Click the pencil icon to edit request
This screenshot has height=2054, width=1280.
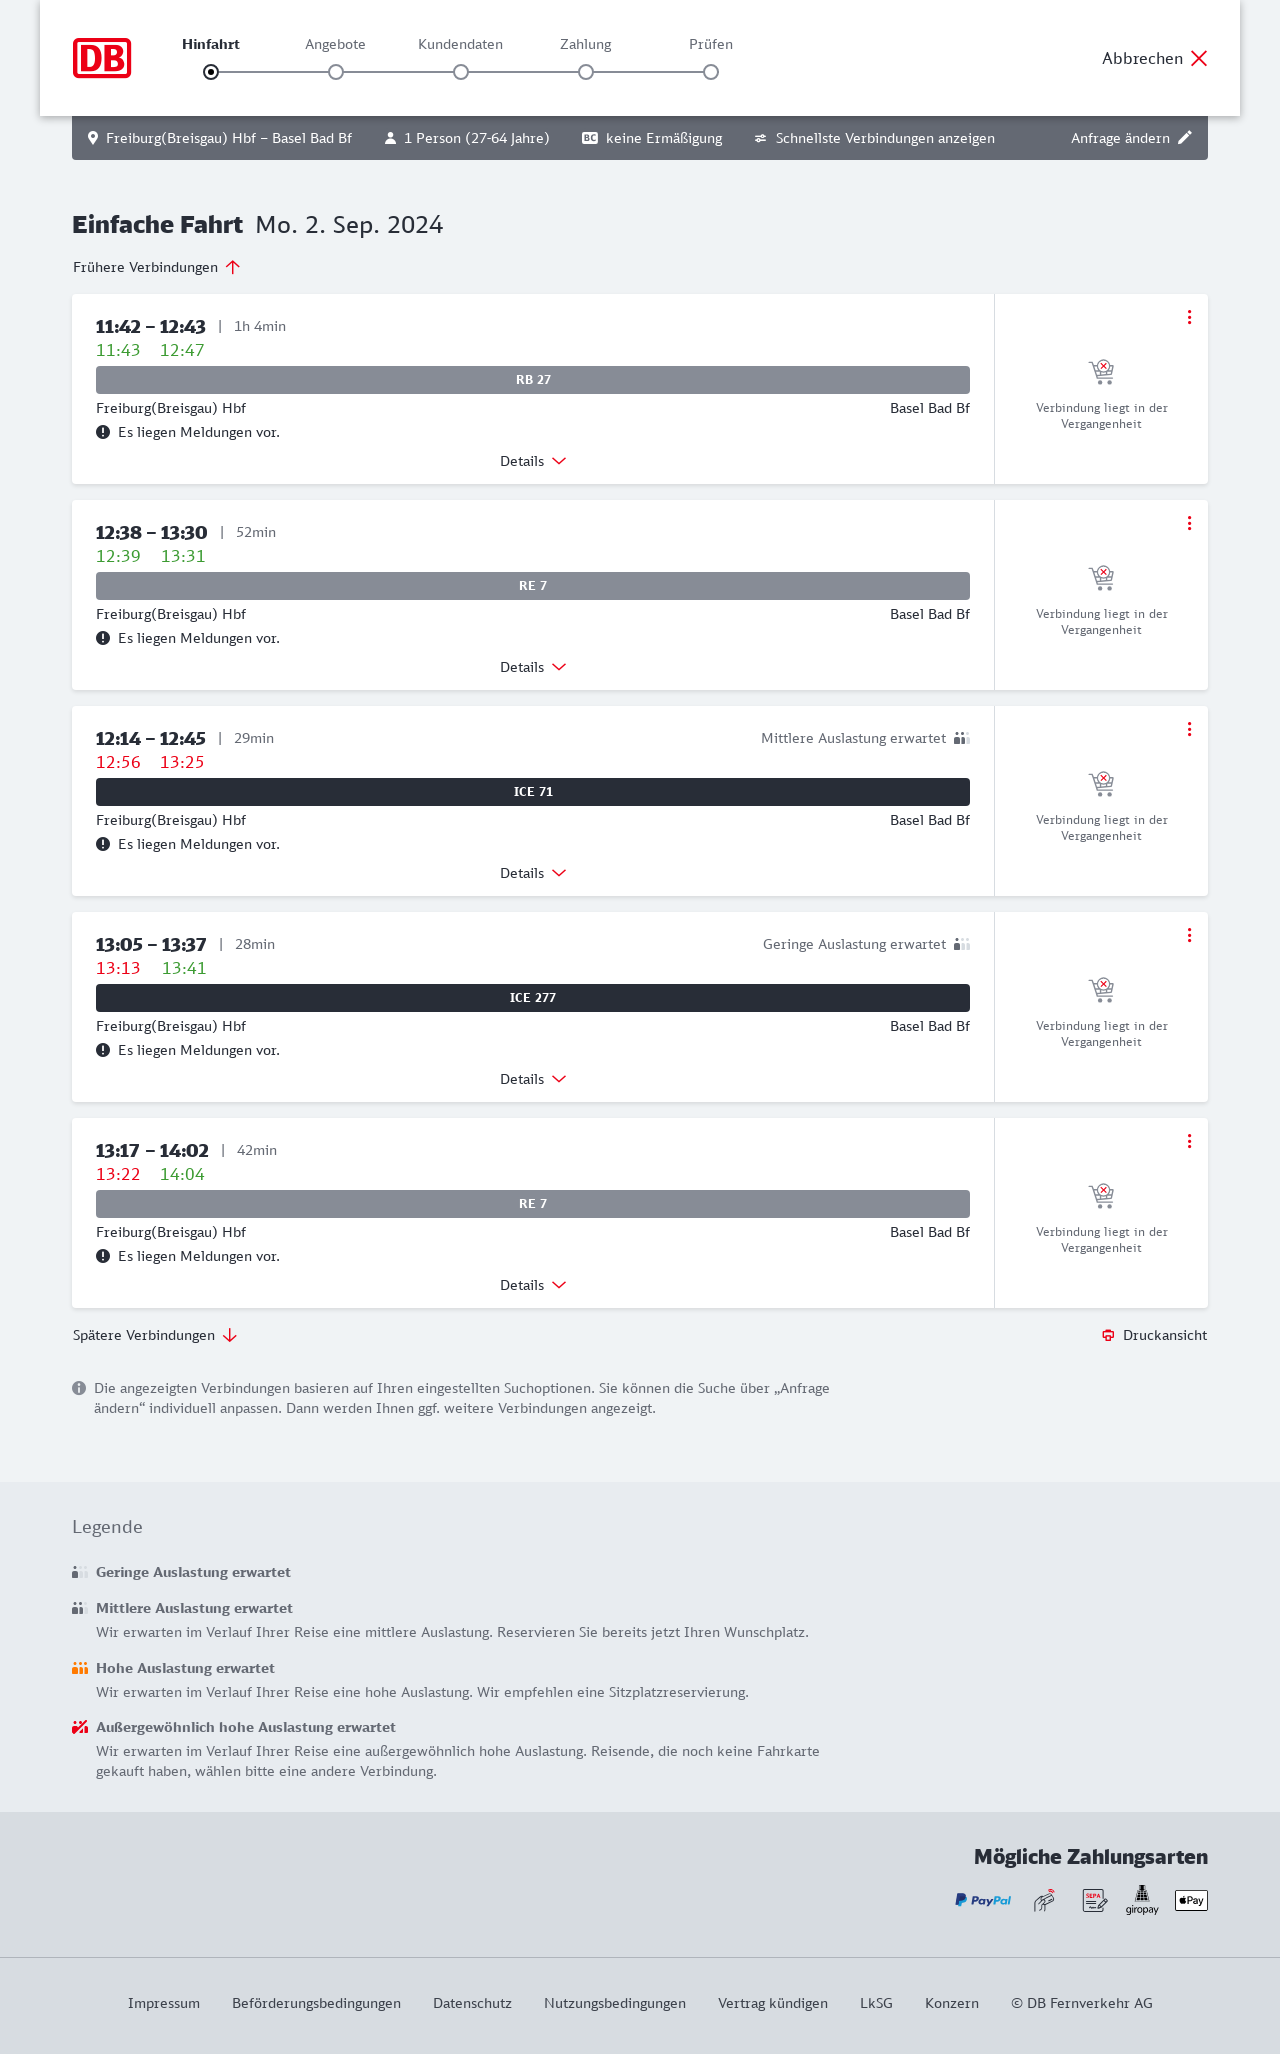tap(1185, 138)
